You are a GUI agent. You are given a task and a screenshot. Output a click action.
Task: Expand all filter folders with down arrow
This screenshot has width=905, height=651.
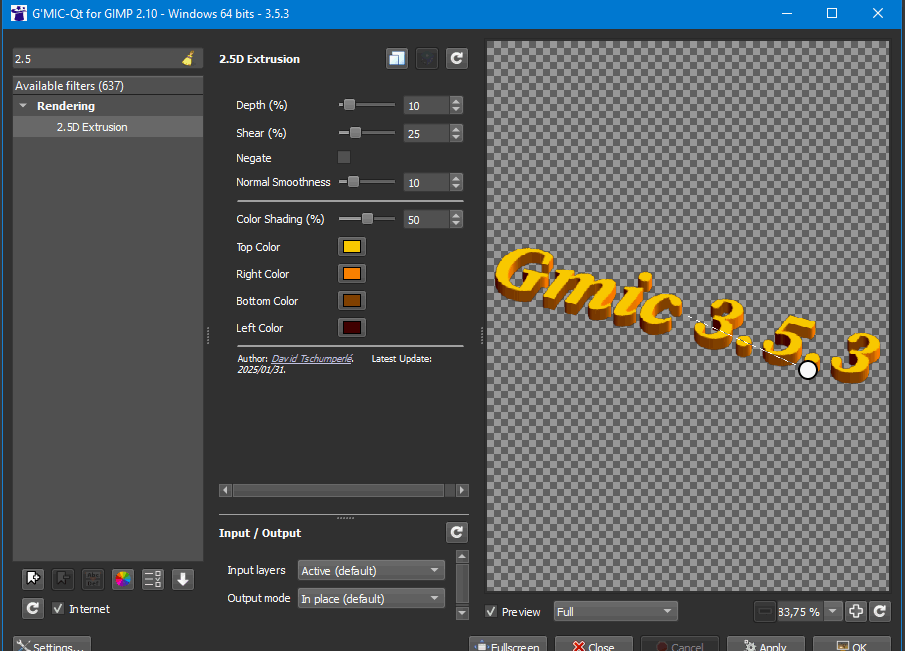183,579
